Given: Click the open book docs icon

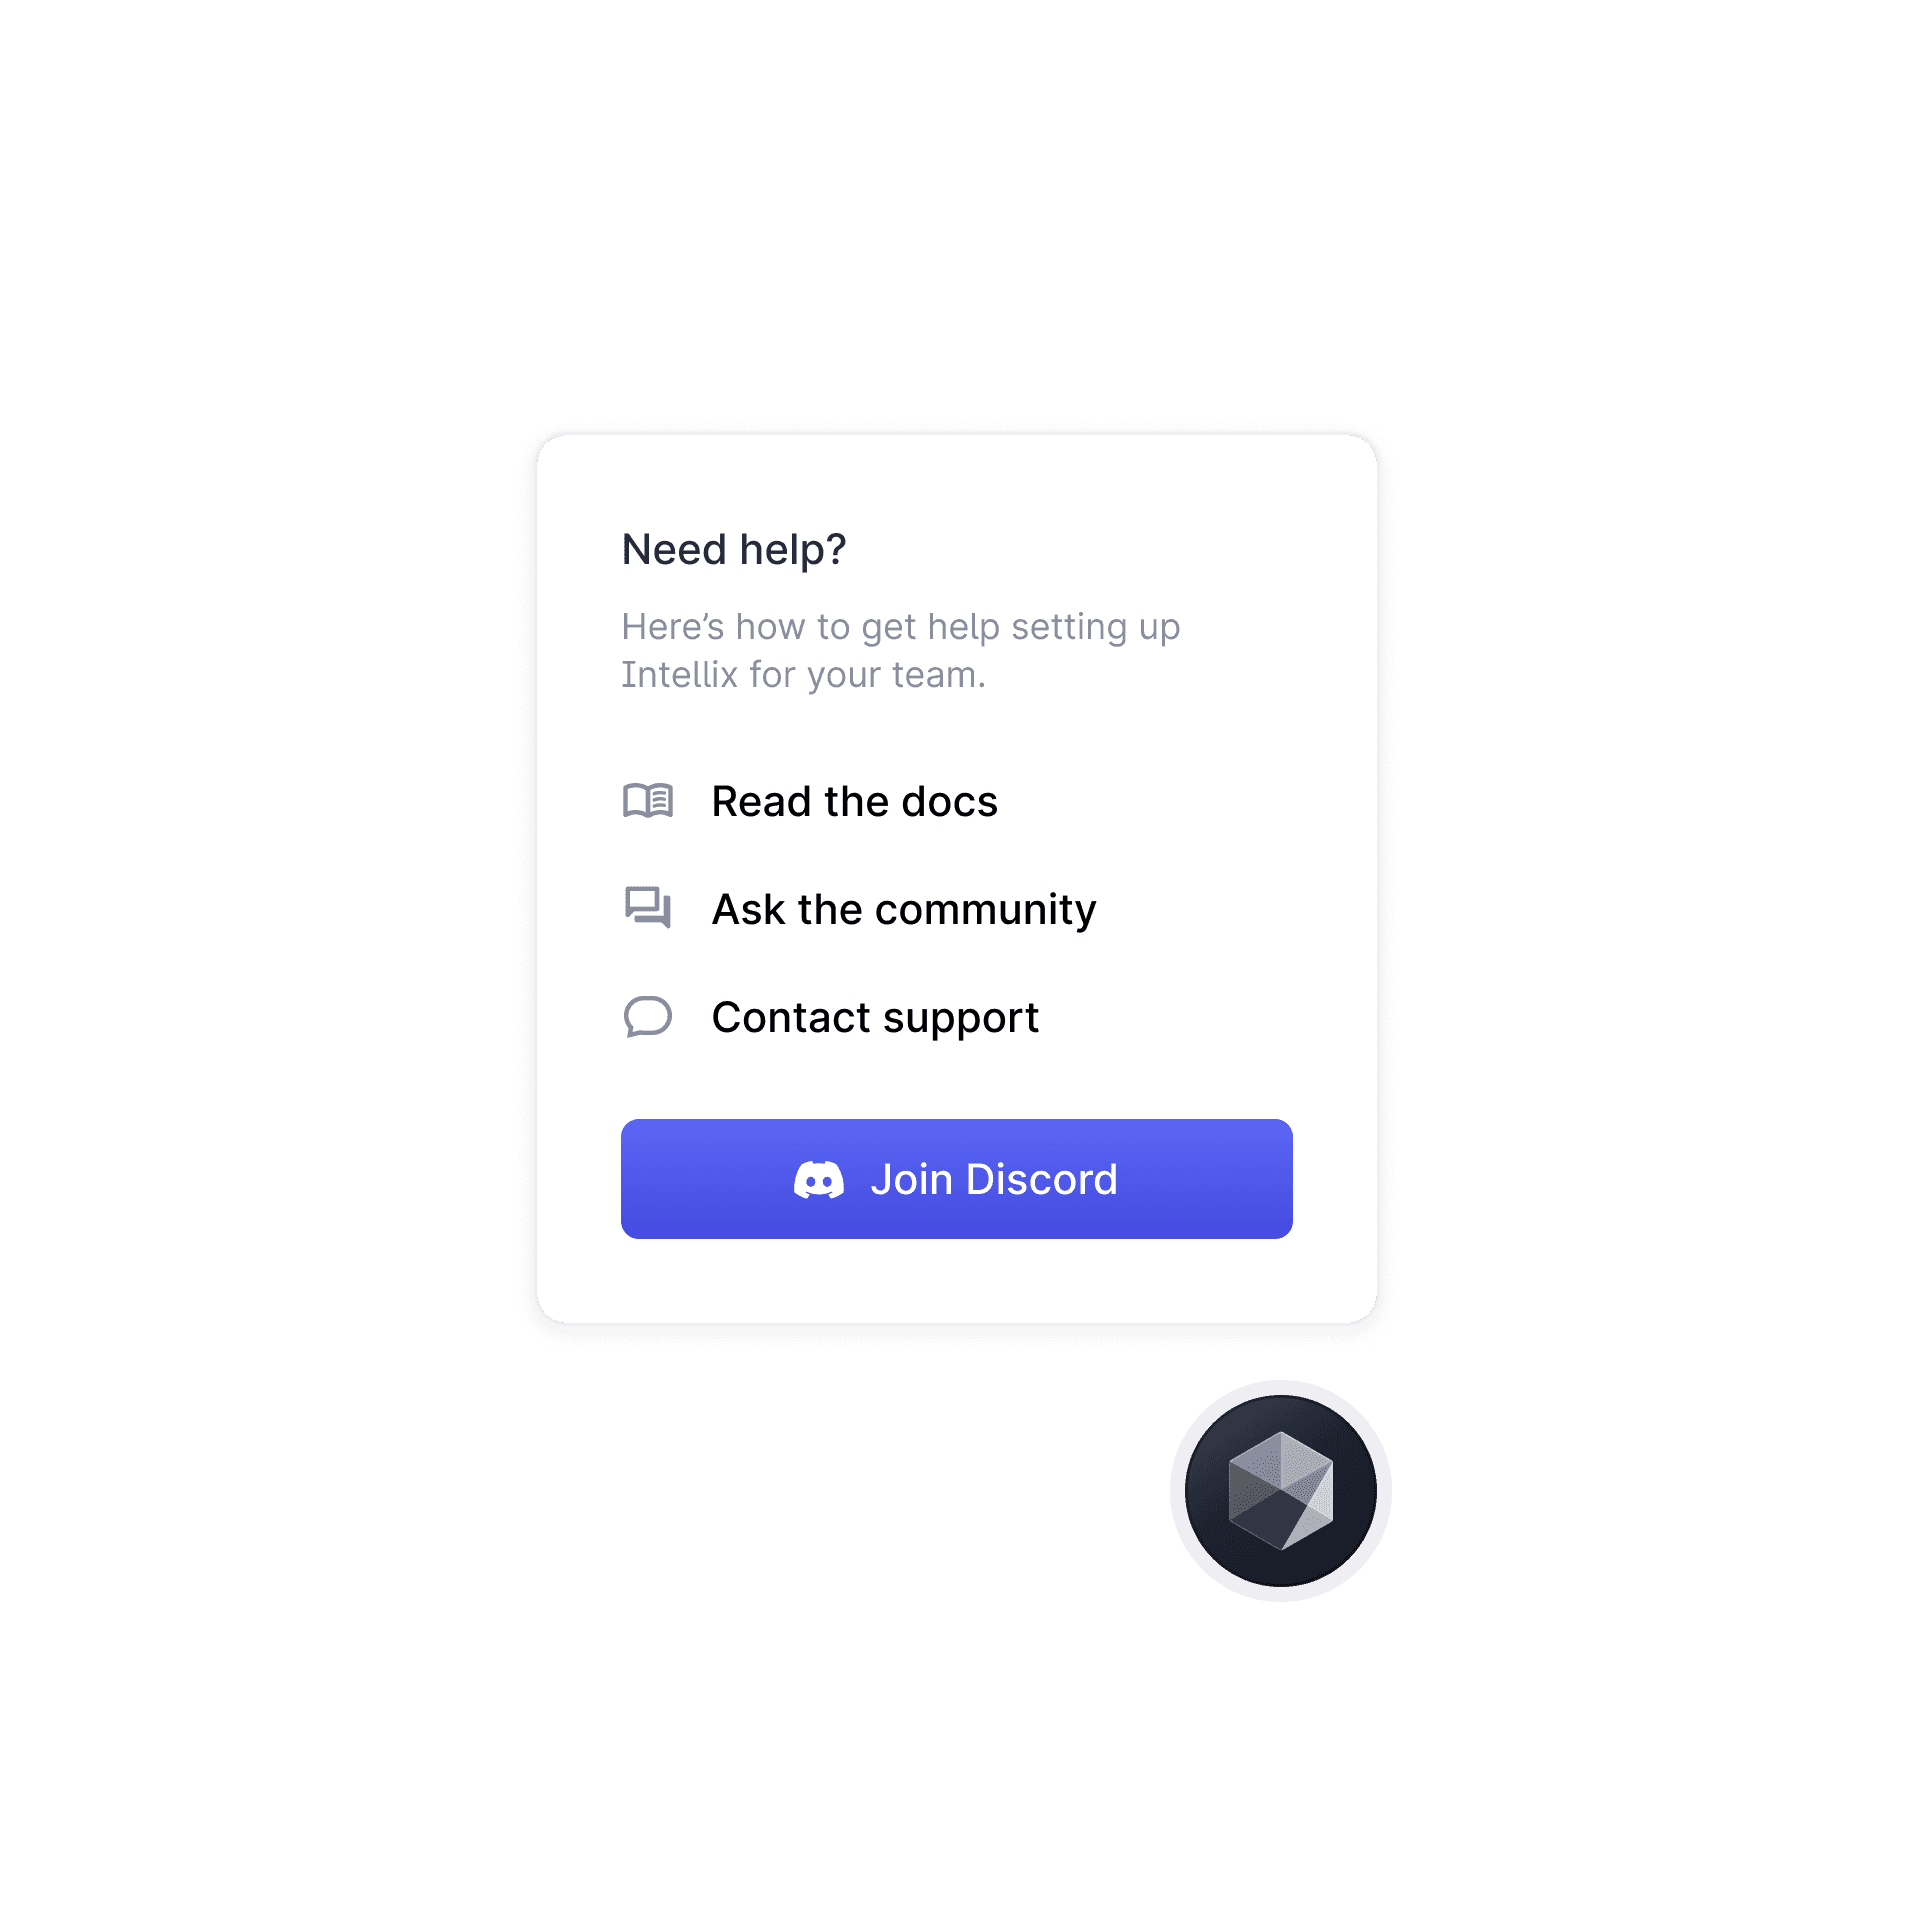Looking at the screenshot, I should [648, 801].
